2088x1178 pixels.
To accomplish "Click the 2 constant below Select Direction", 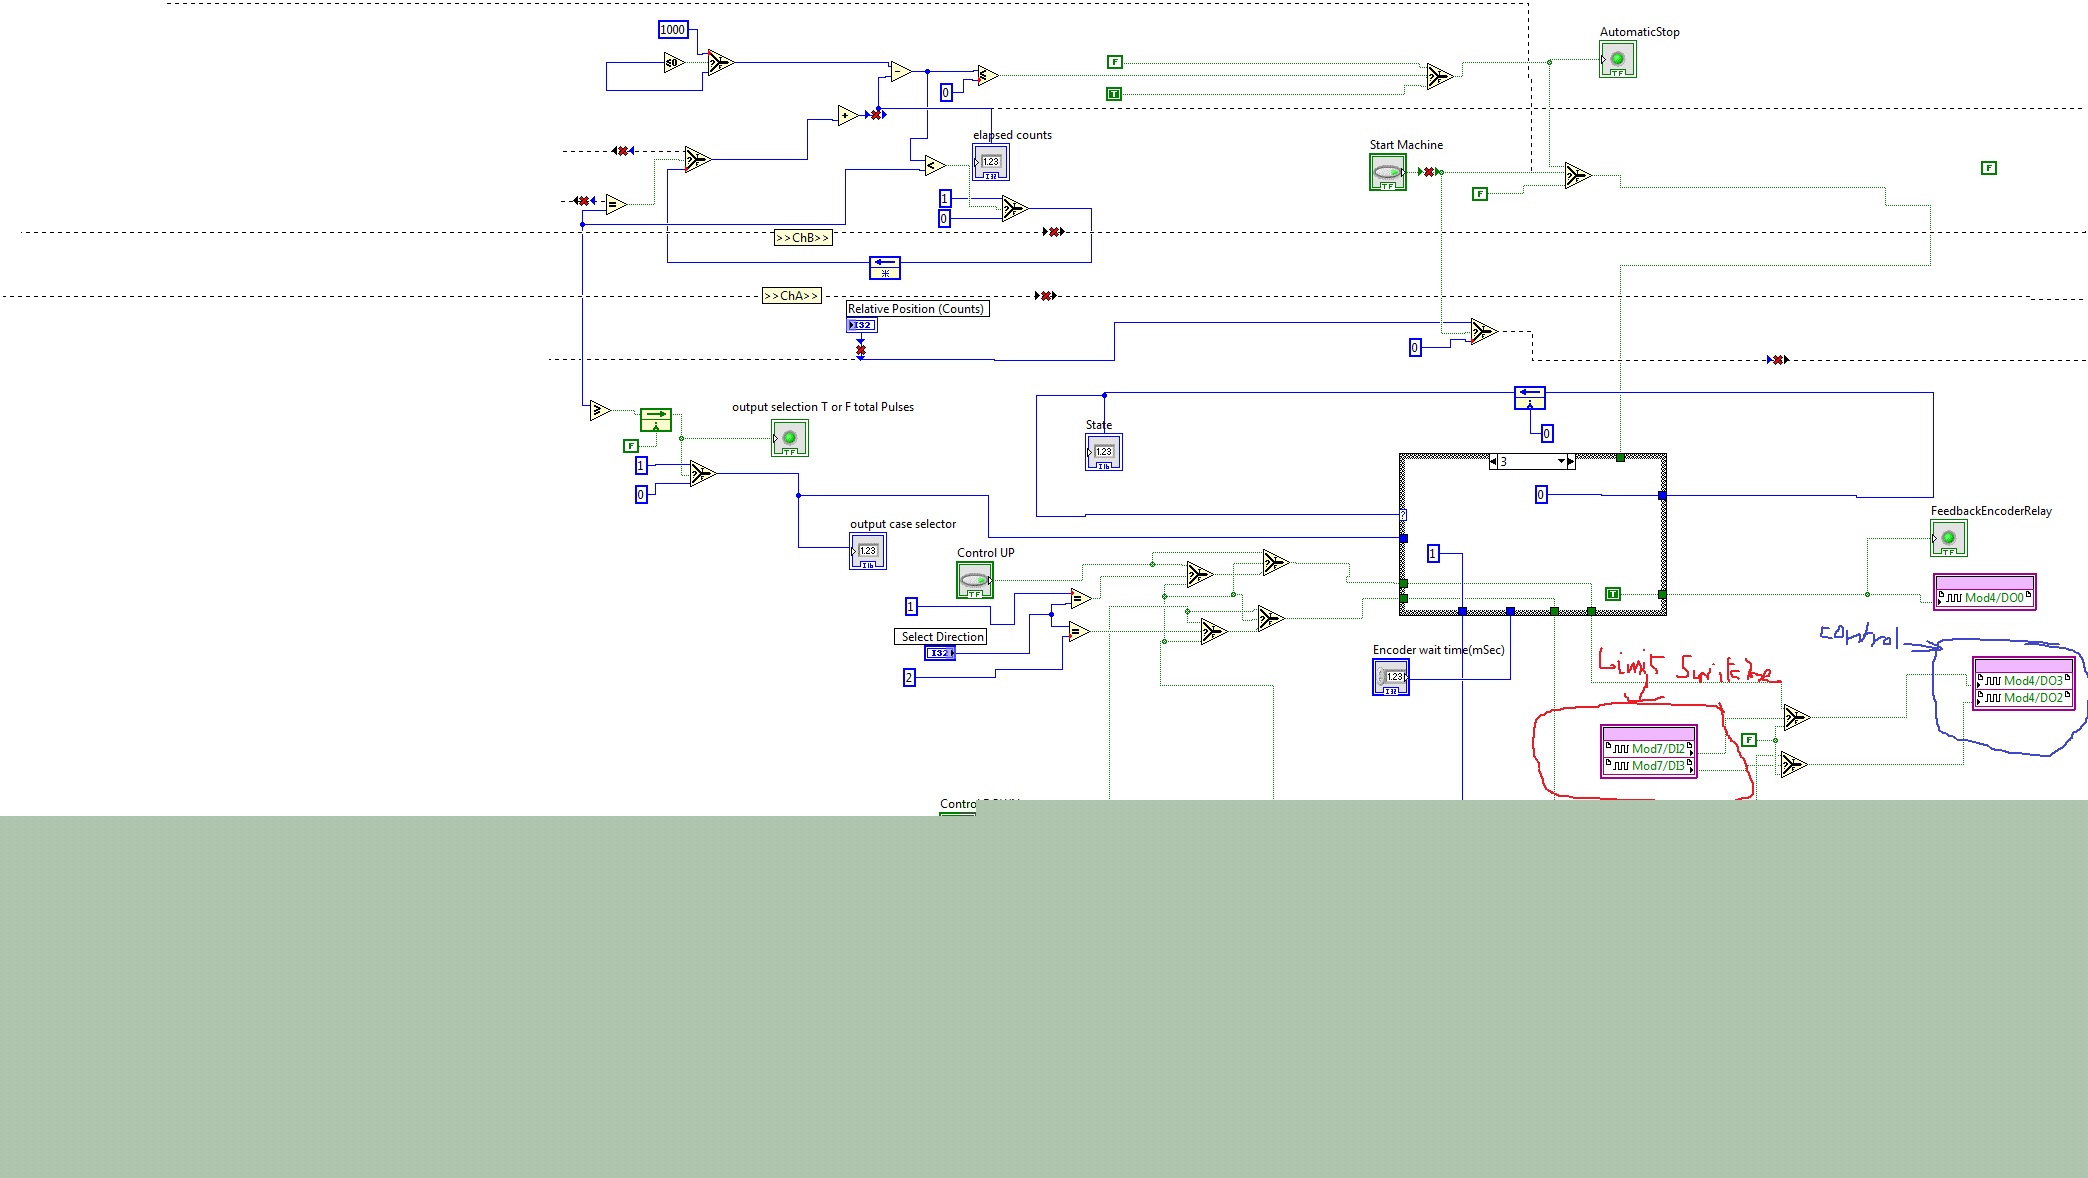I will 909,678.
